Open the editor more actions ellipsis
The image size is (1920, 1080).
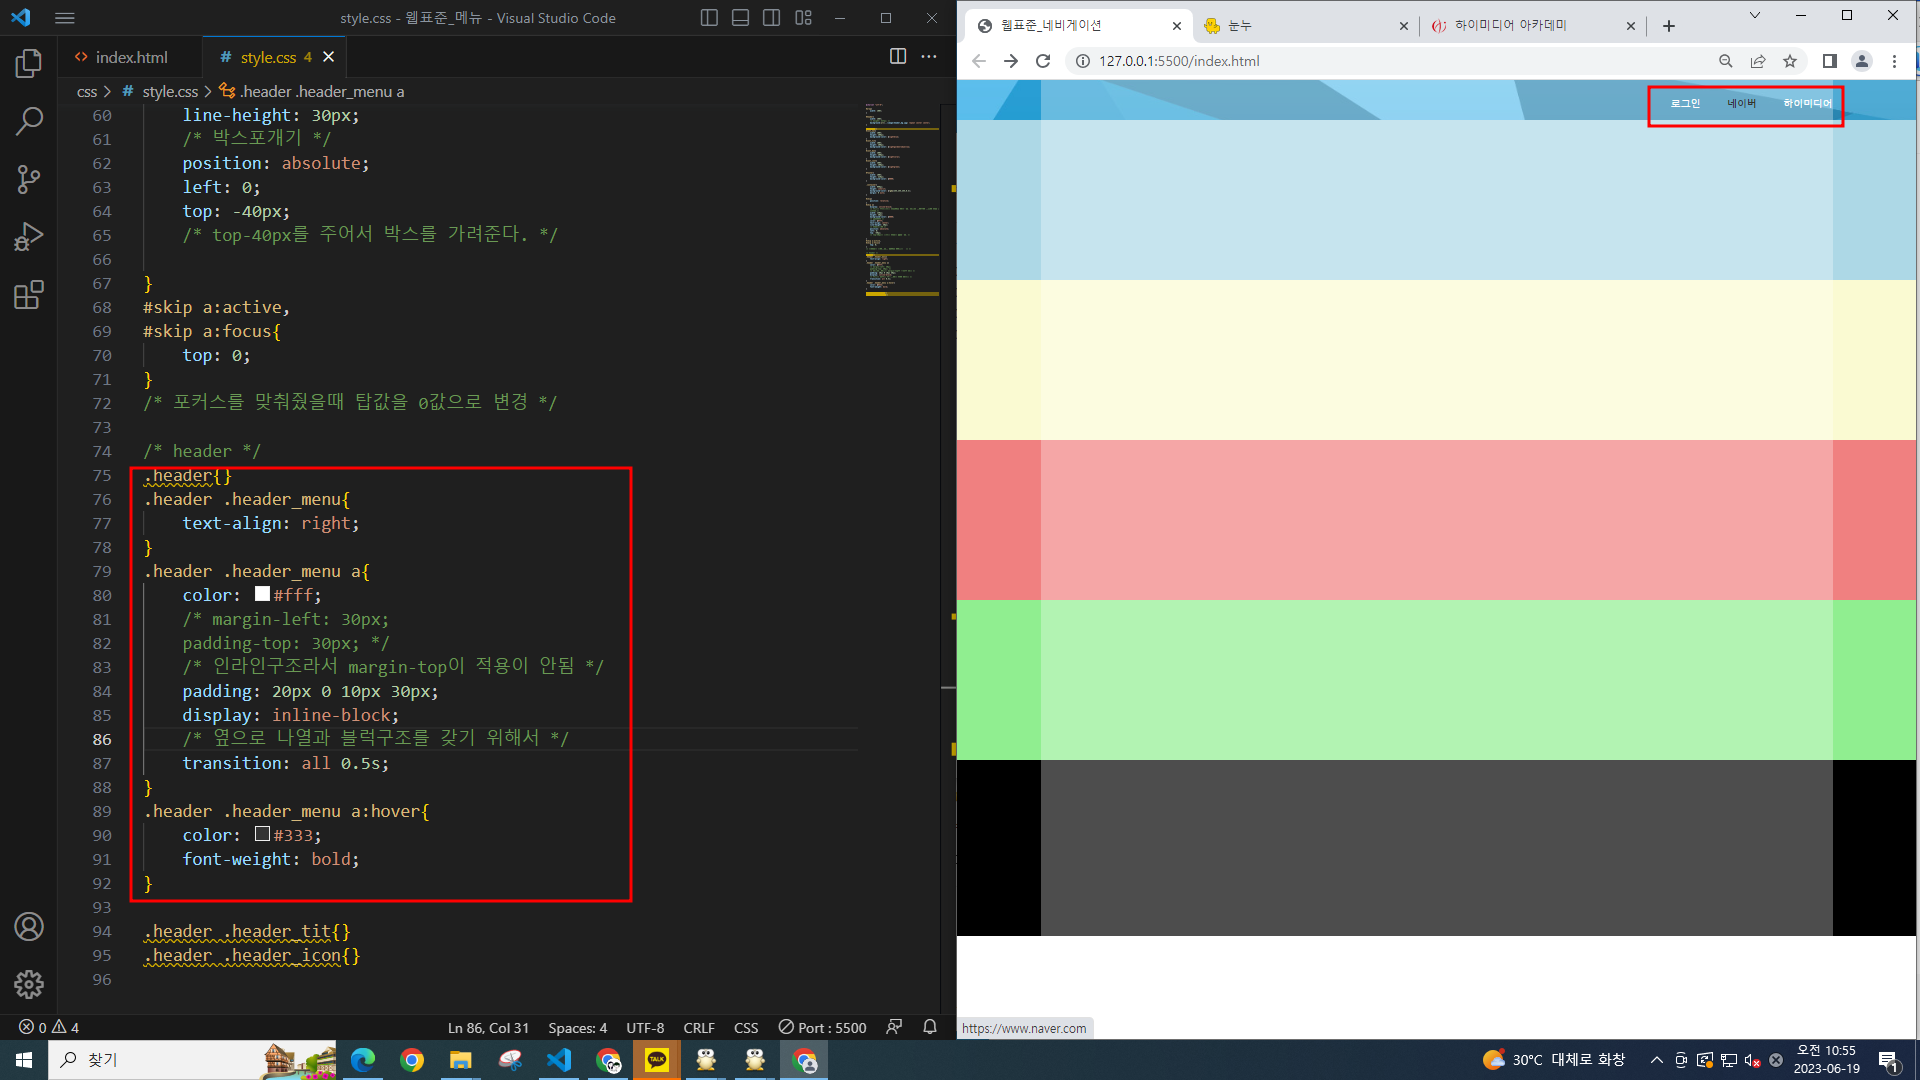pyautogui.click(x=929, y=57)
